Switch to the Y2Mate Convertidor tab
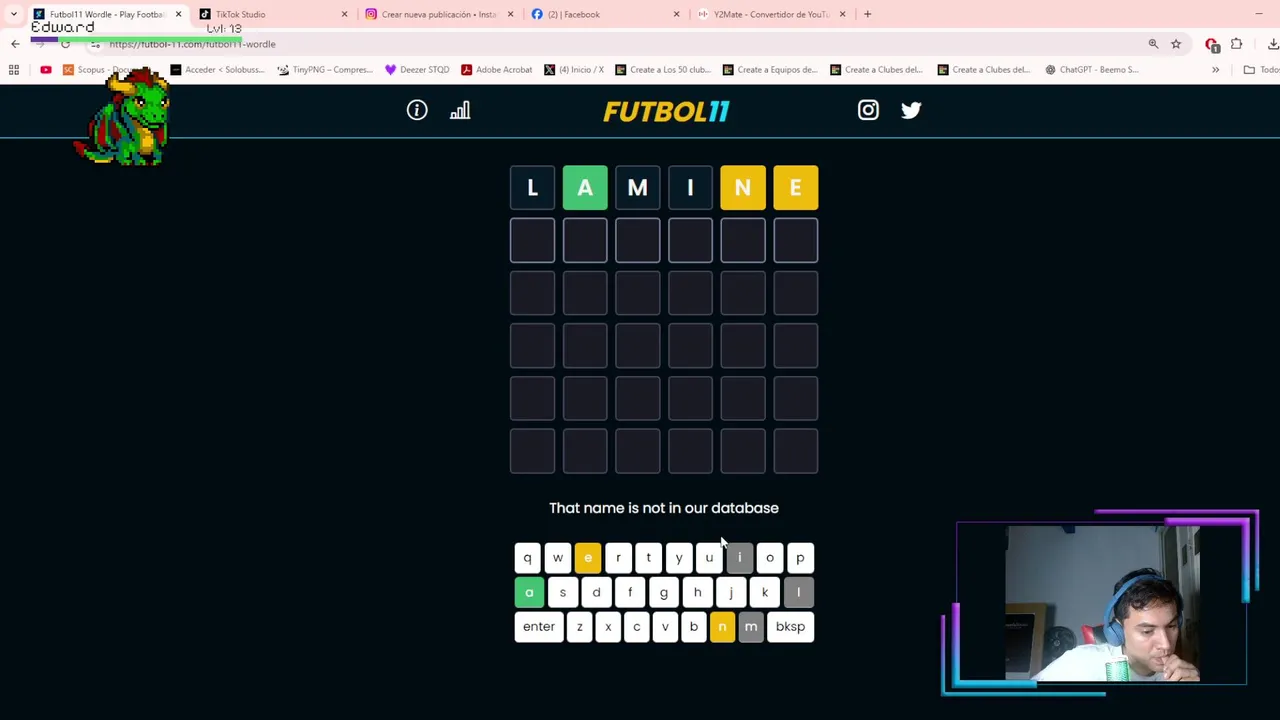 770,14
